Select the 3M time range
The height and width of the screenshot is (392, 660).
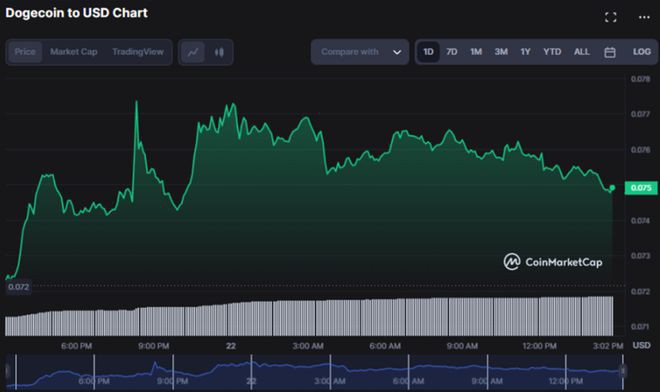pos(501,52)
